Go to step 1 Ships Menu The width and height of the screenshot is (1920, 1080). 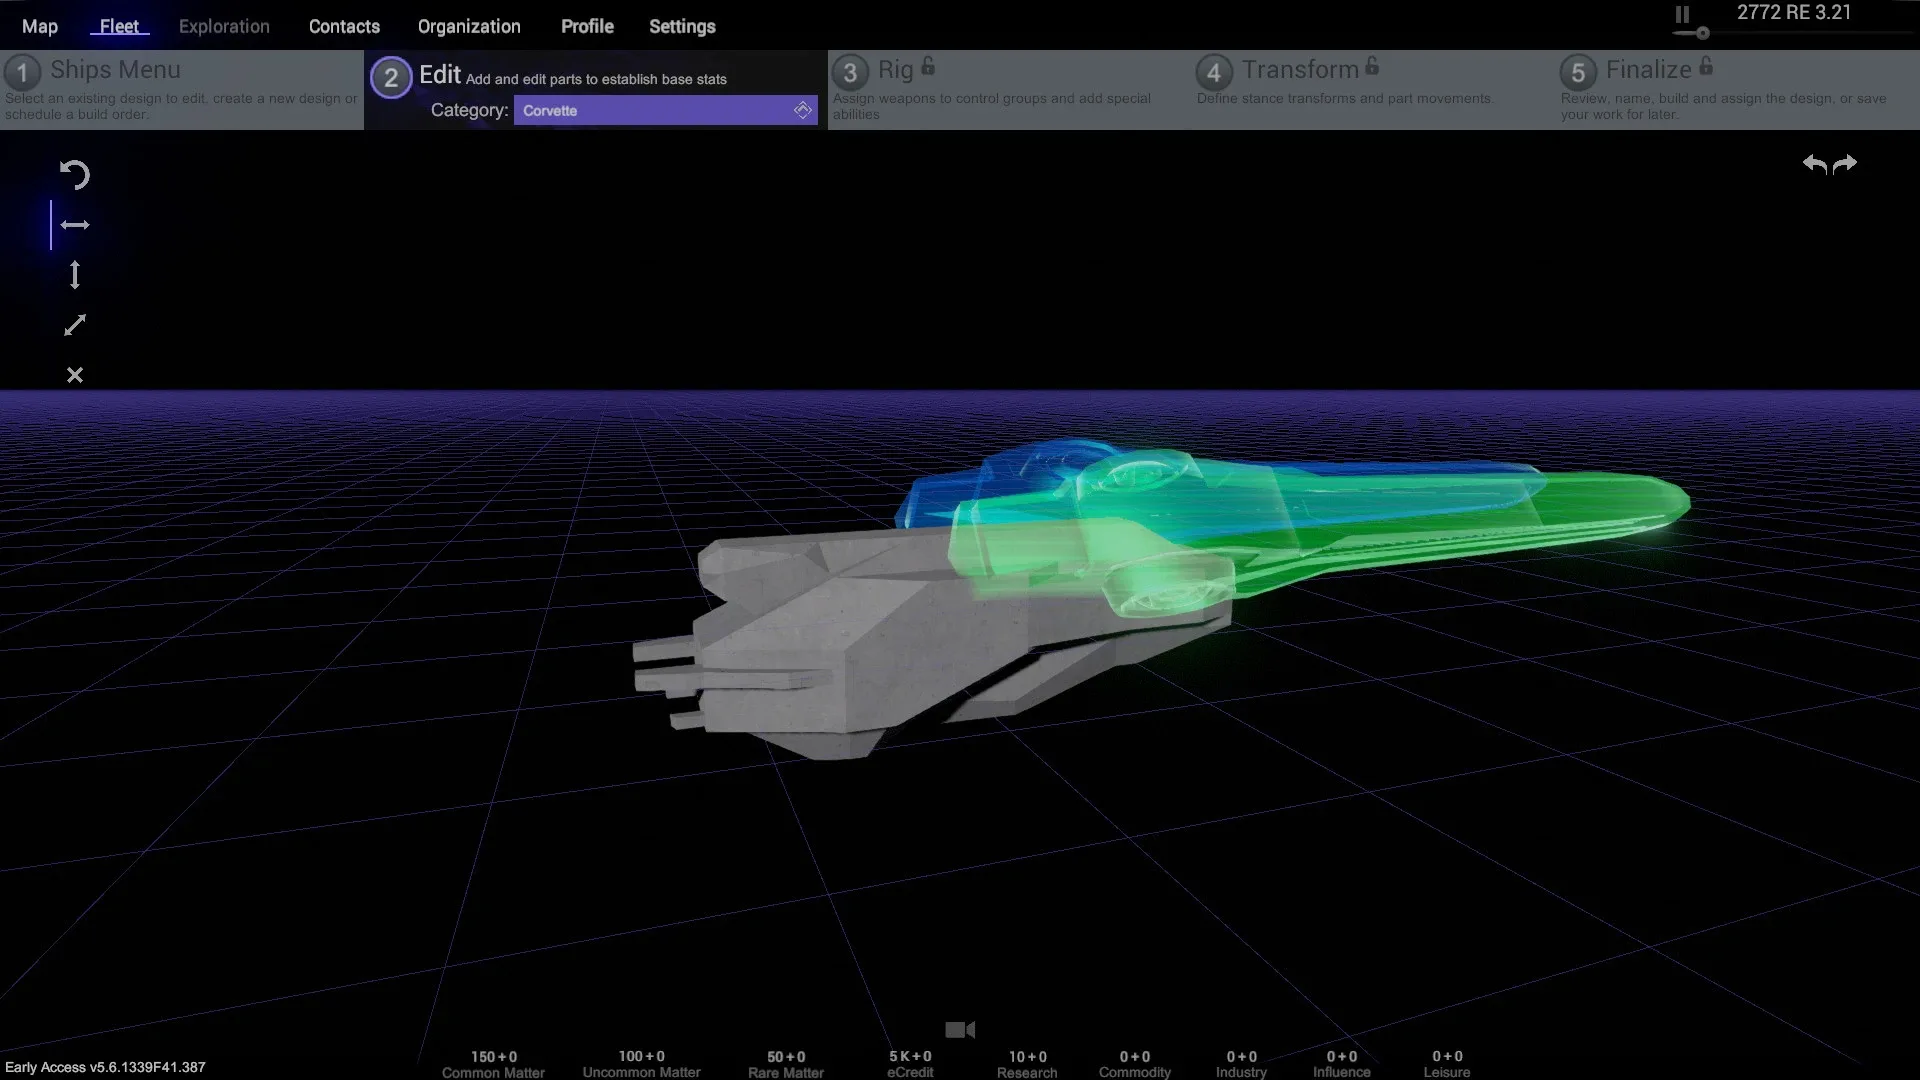point(115,71)
